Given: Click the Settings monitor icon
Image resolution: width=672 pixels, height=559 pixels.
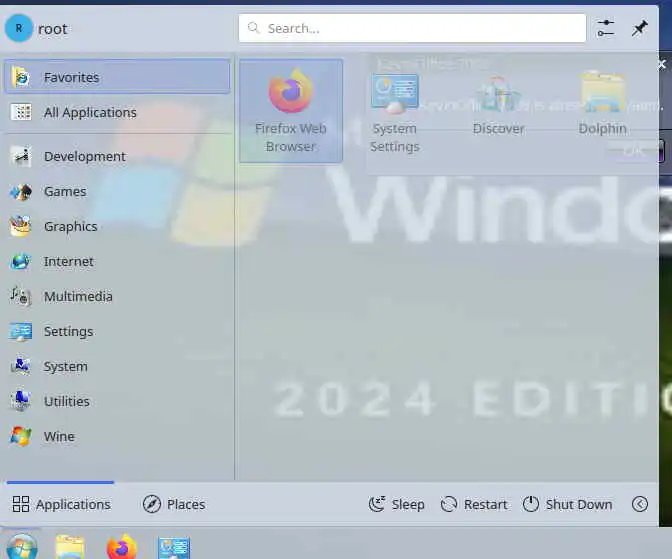Looking at the screenshot, I should pyautogui.click(x=21, y=331).
